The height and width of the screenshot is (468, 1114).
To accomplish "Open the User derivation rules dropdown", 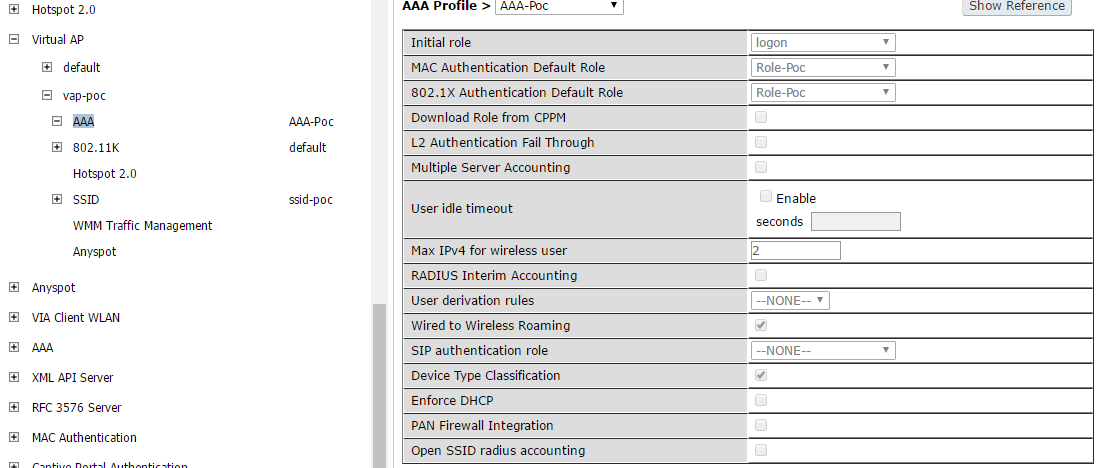I will coord(790,300).
